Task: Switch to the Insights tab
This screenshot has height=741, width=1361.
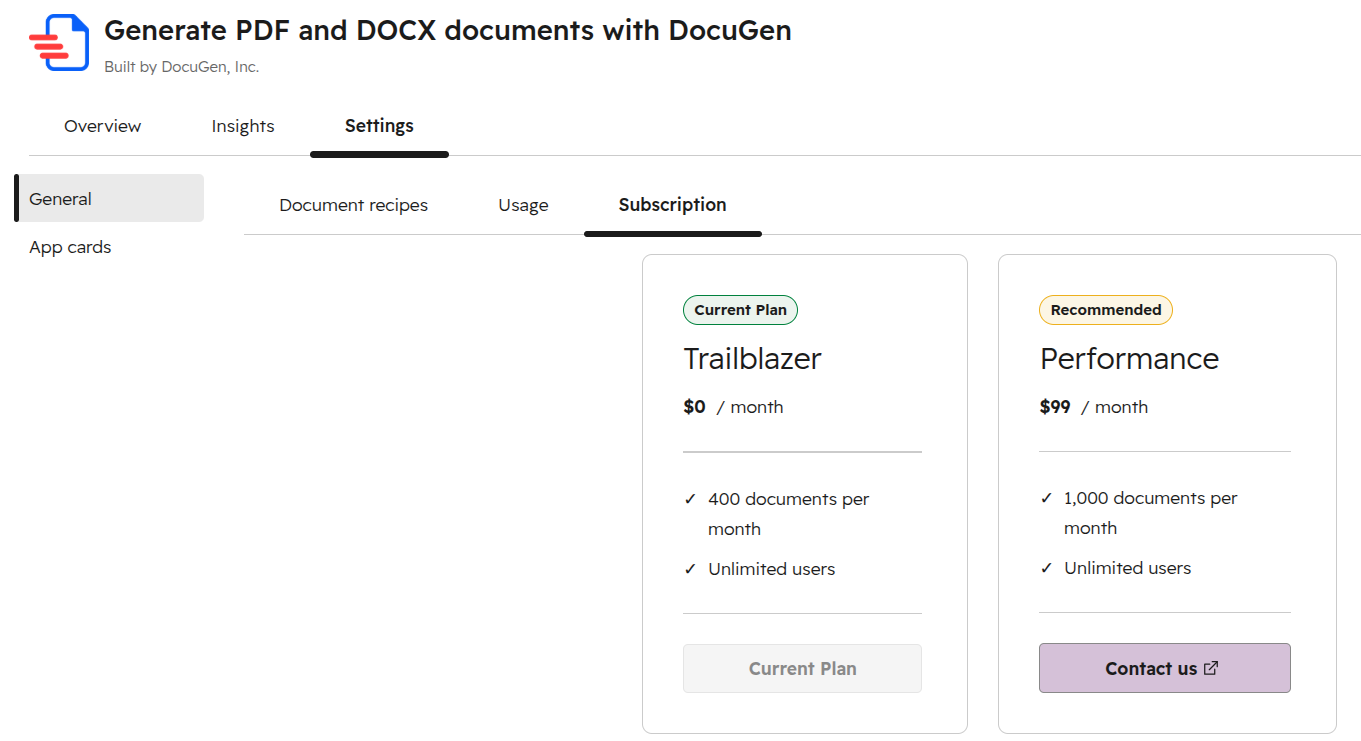Action: (243, 126)
